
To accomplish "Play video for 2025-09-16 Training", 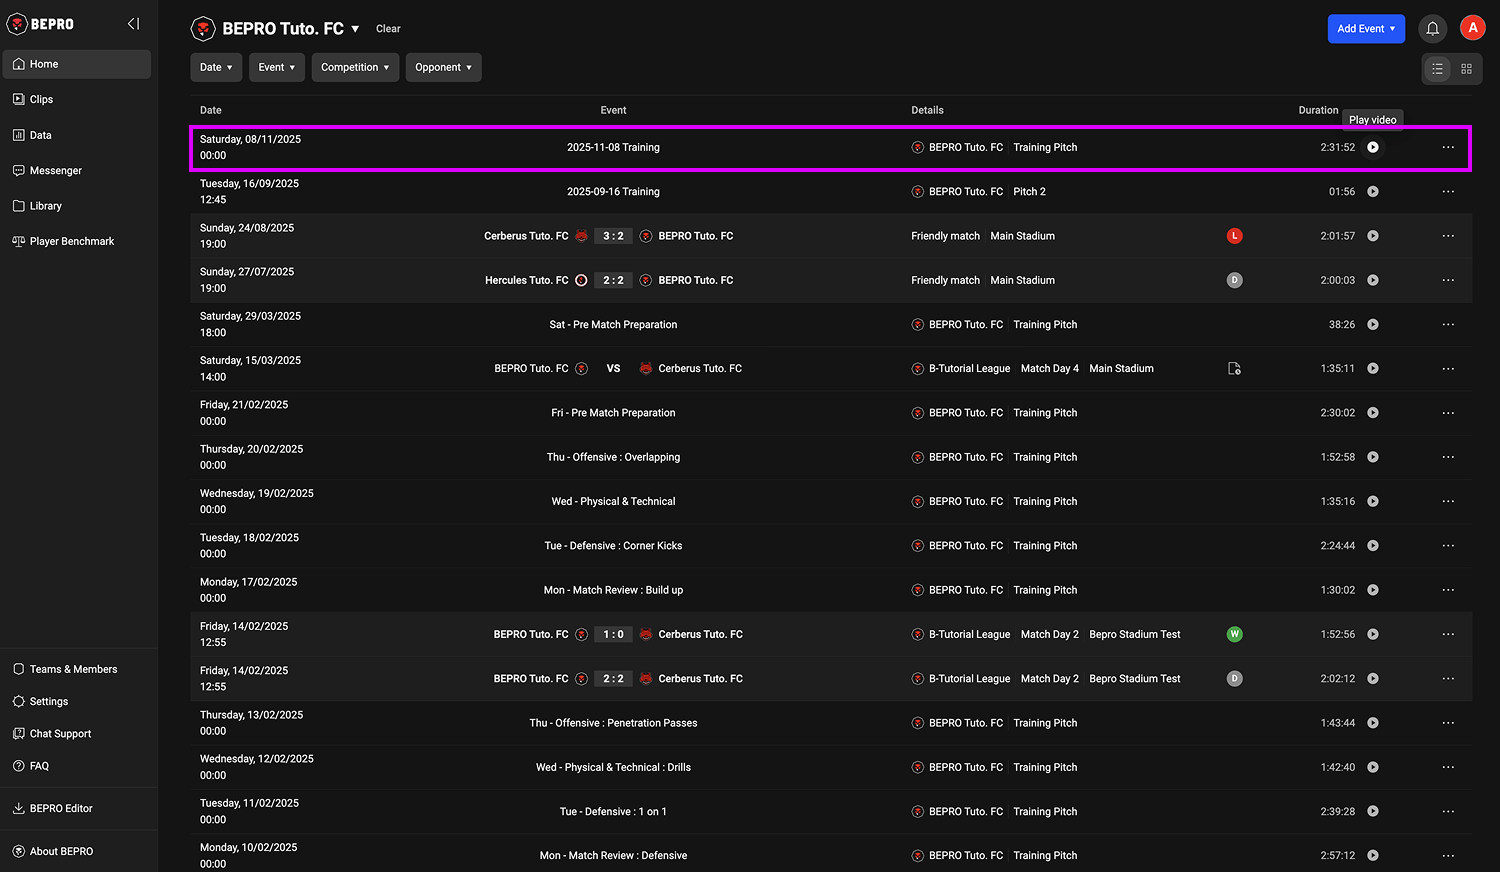I will 1373,192.
